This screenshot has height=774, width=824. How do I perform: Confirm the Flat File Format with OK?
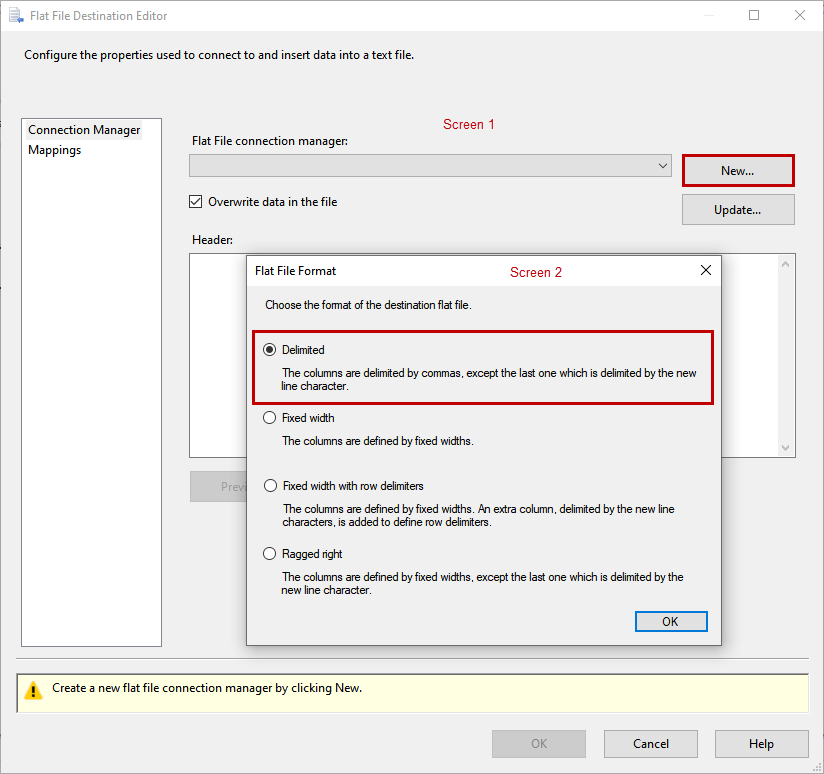point(670,621)
